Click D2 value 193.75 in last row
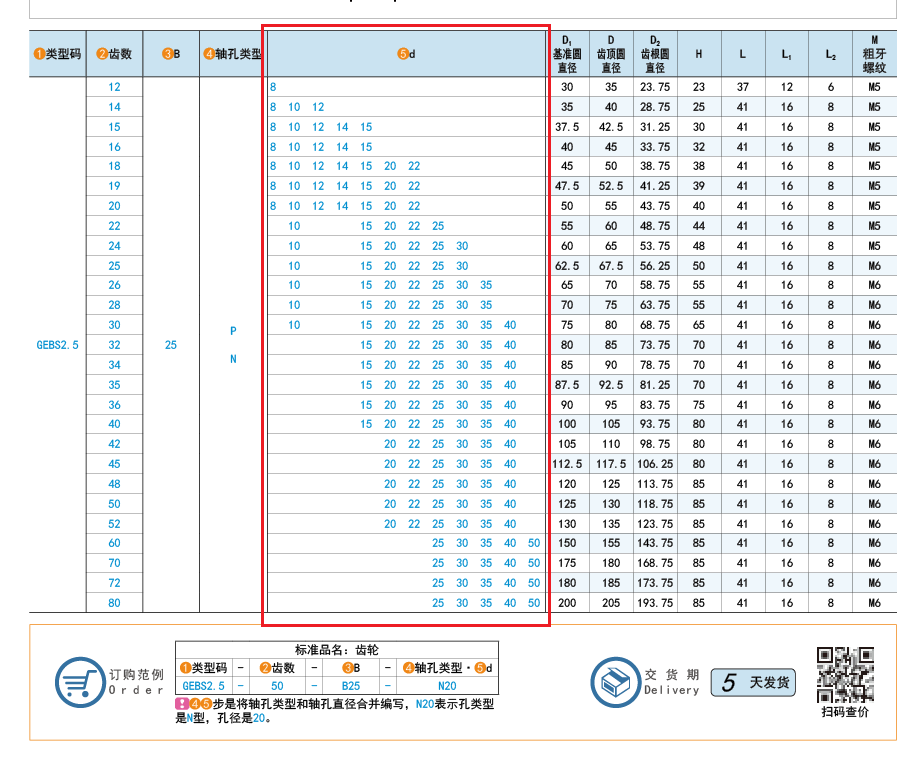This screenshot has width=921, height=765. [x=656, y=603]
